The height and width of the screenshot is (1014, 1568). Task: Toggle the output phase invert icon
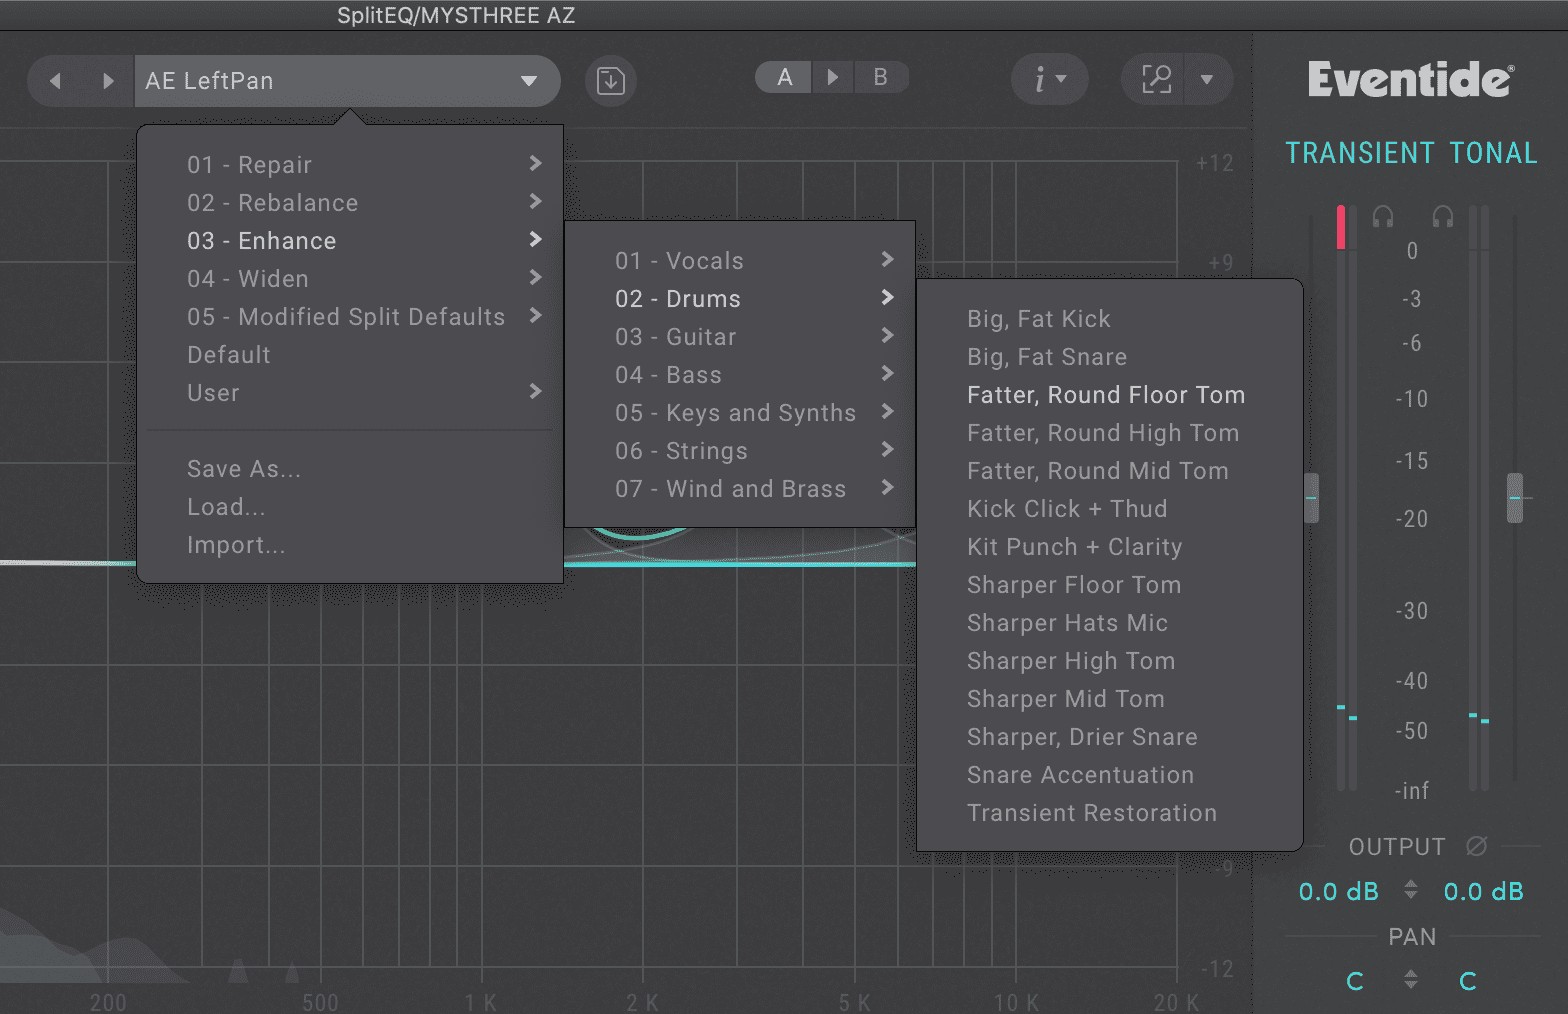(1476, 846)
